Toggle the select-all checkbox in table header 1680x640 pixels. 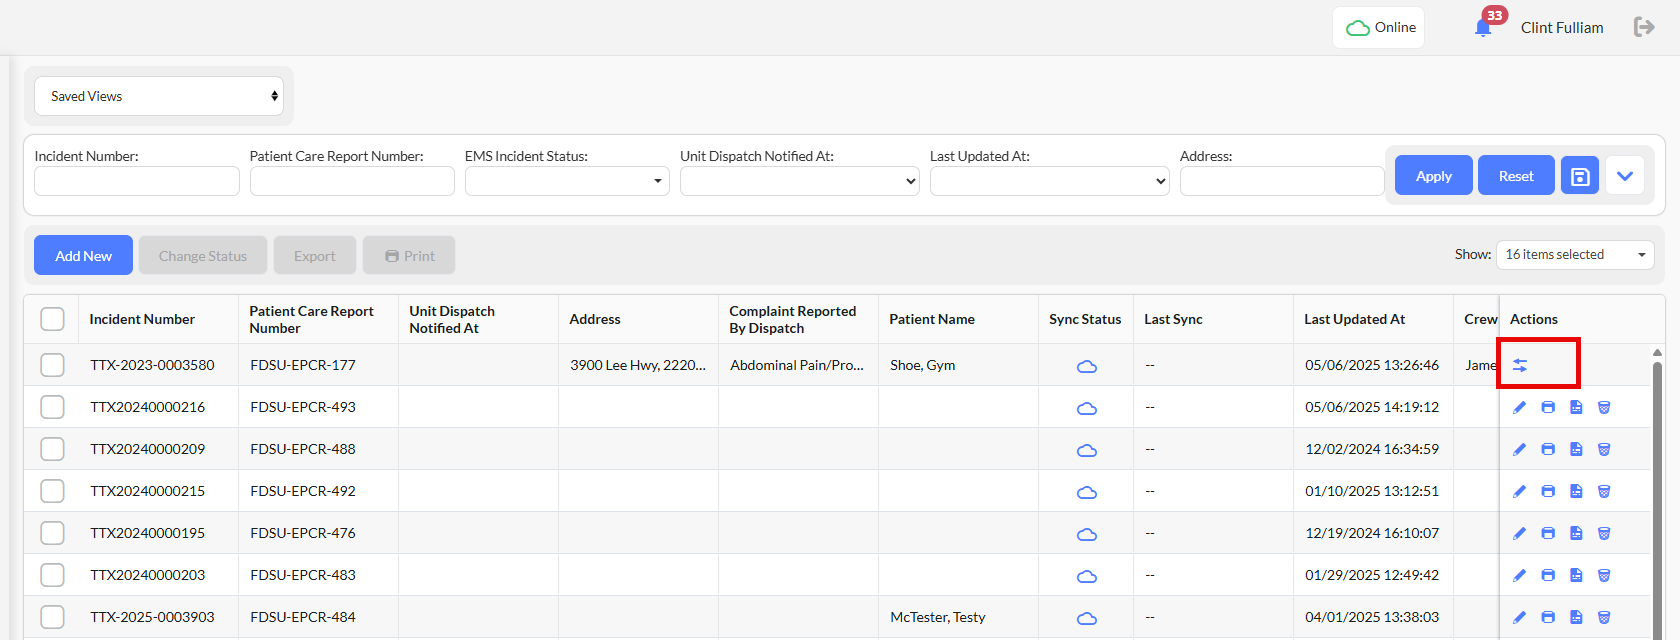click(x=52, y=319)
